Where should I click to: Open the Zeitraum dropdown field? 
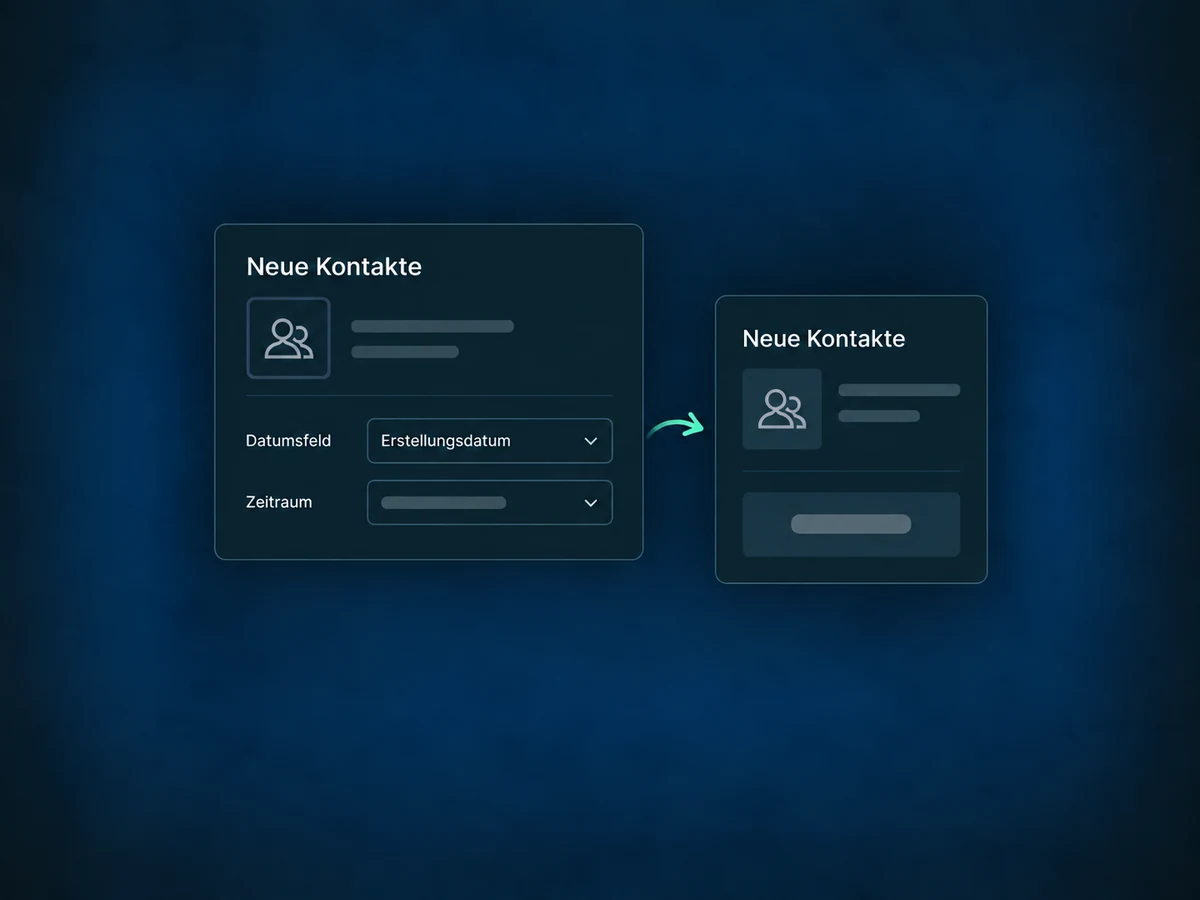pos(490,502)
